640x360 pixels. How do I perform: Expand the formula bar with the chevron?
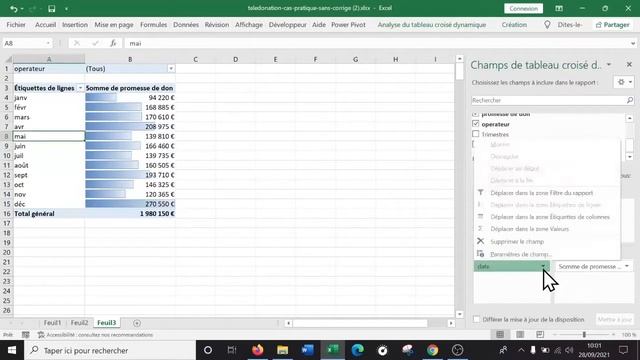point(633,43)
